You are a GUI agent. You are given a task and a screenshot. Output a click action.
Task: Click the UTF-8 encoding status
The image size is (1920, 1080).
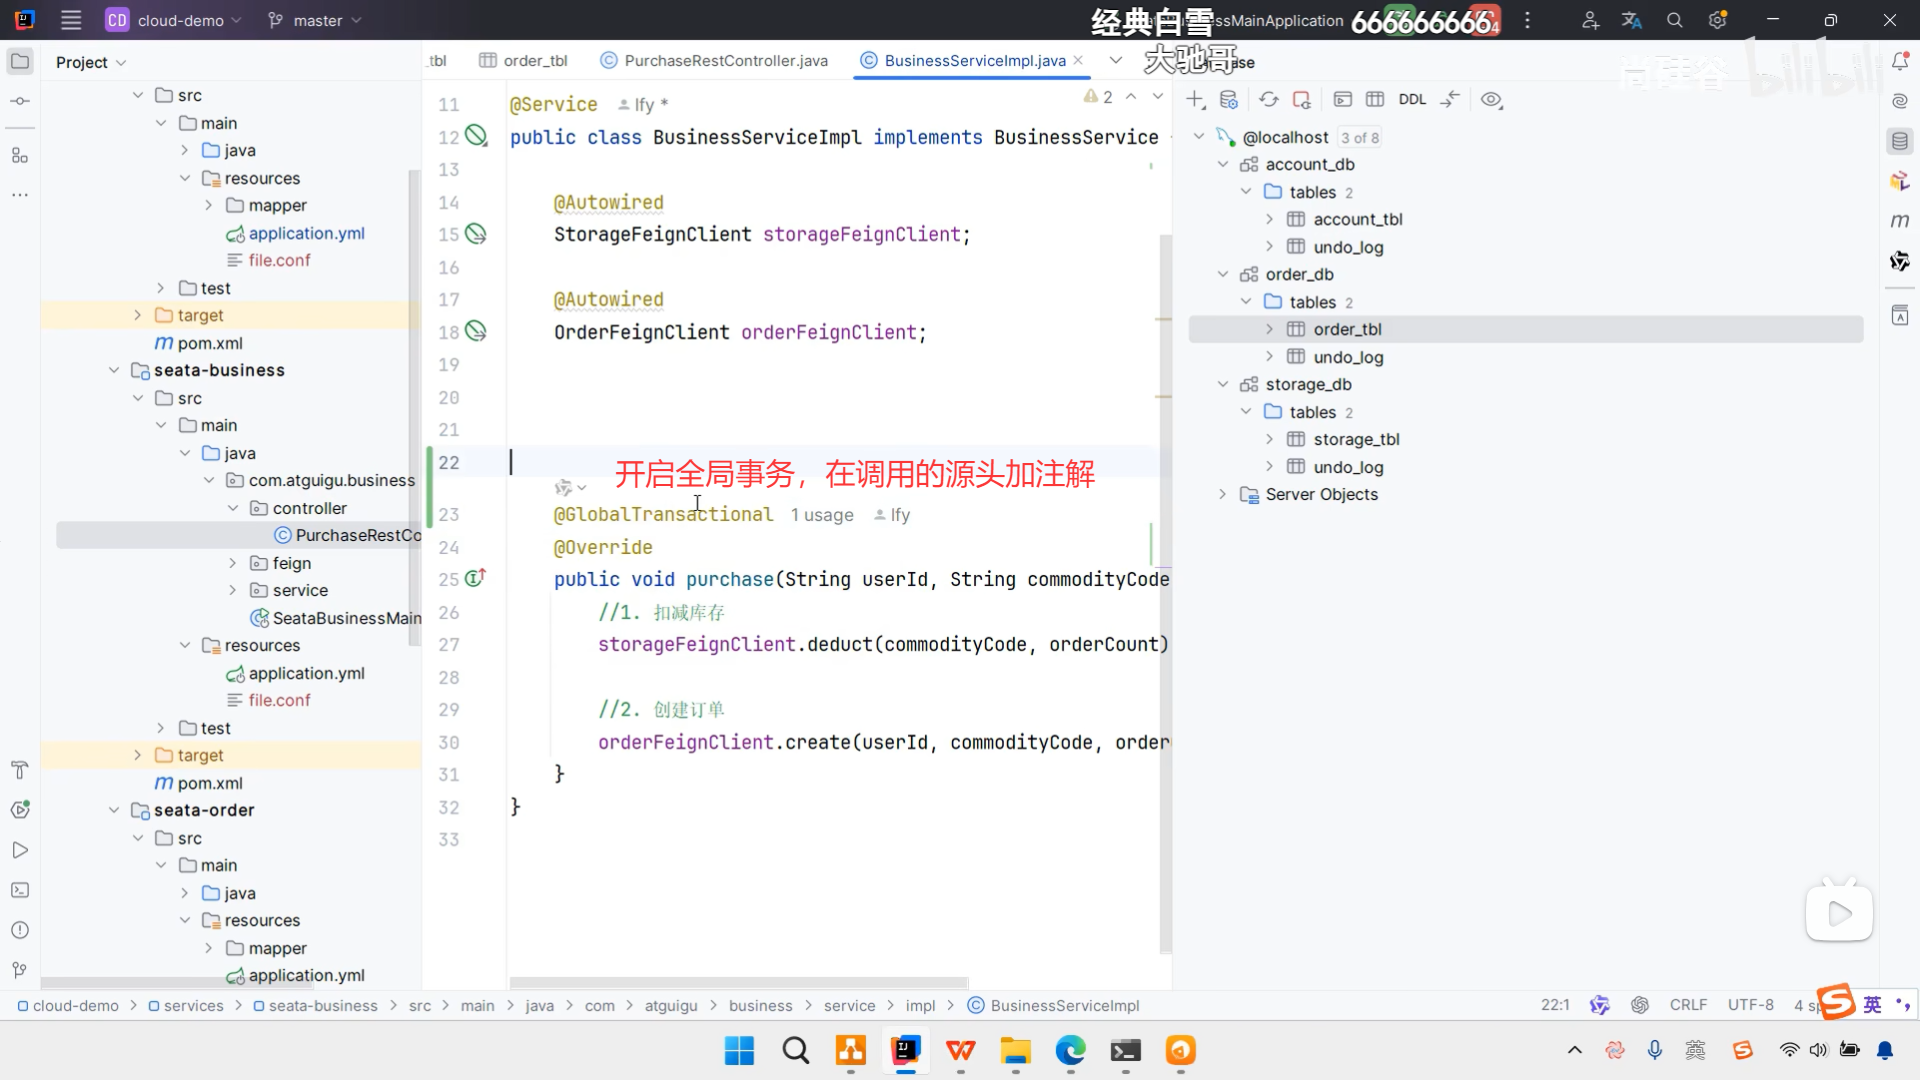coord(1750,1005)
